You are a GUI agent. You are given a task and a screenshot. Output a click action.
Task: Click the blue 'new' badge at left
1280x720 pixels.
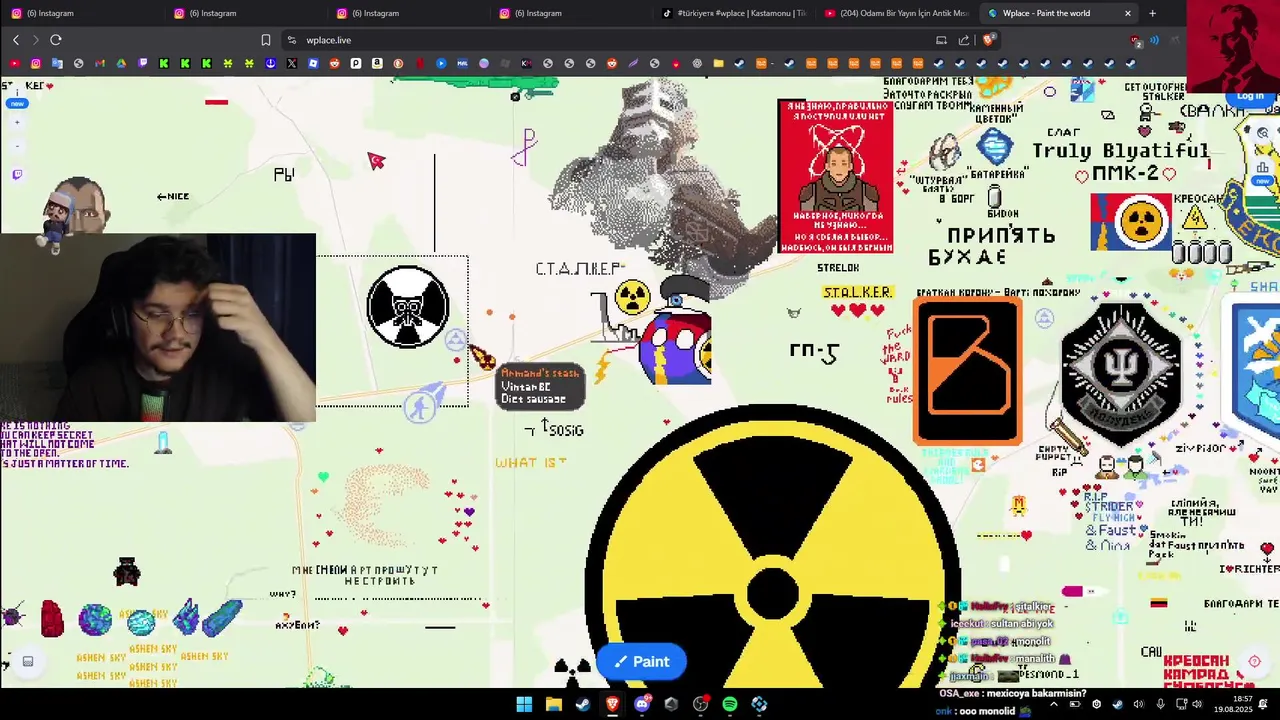[17, 103]
